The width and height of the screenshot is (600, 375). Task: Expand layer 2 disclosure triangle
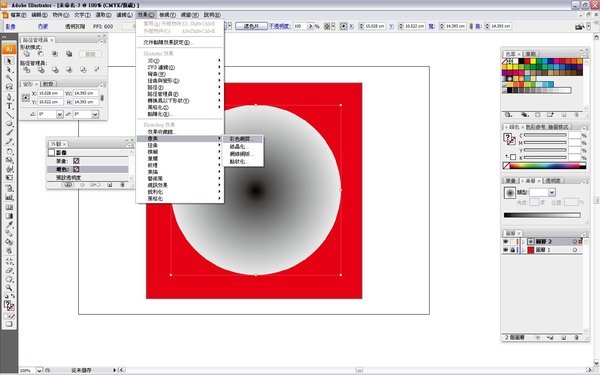(523, 241)
